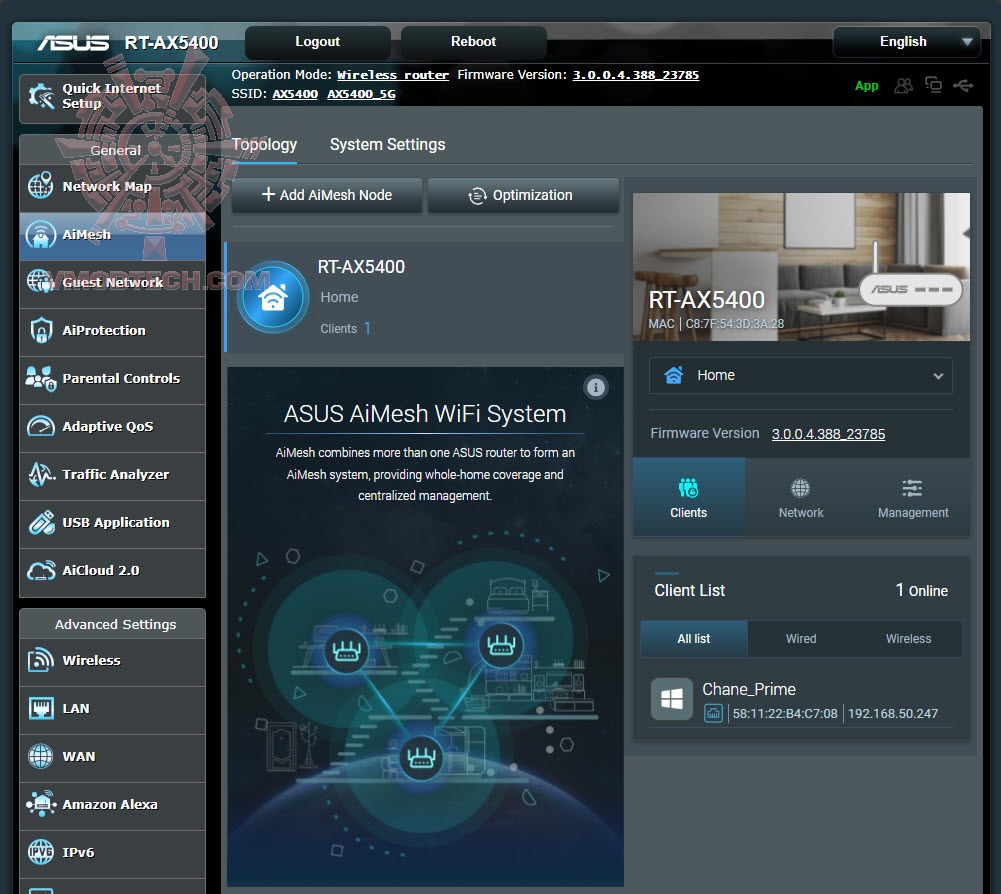Click the IPv6 icon
The width and height of the screenshot is (1001, 894).
41,852
